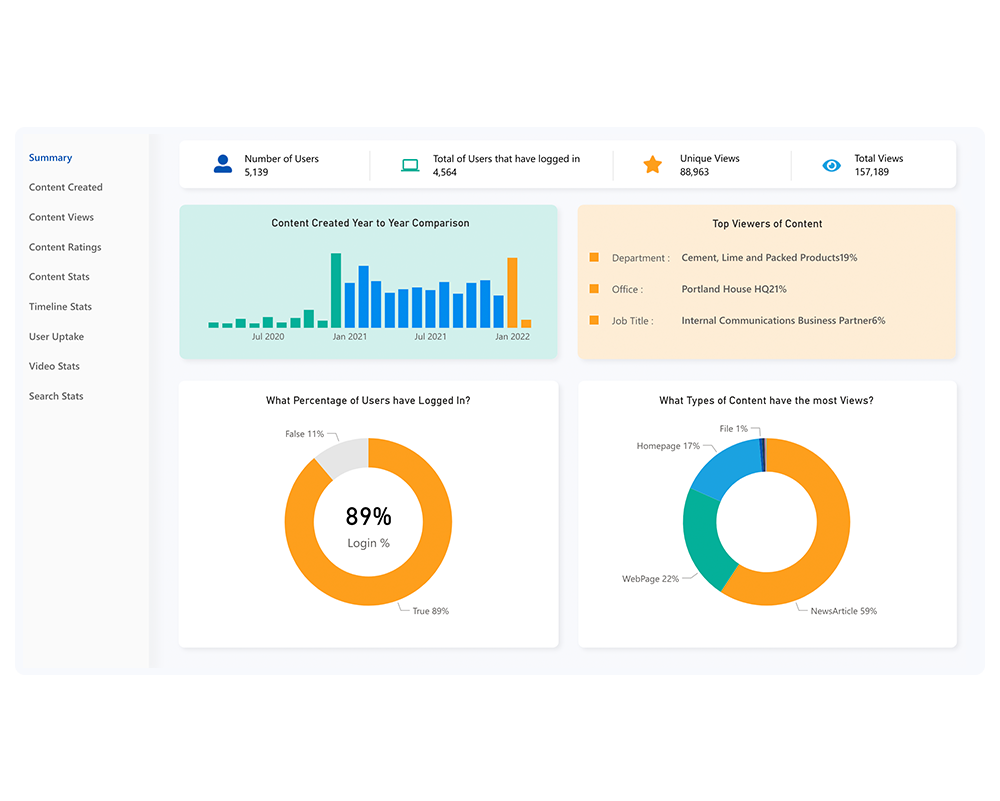
Task: Open the Search Stats tab
Action: pos(56,396)
